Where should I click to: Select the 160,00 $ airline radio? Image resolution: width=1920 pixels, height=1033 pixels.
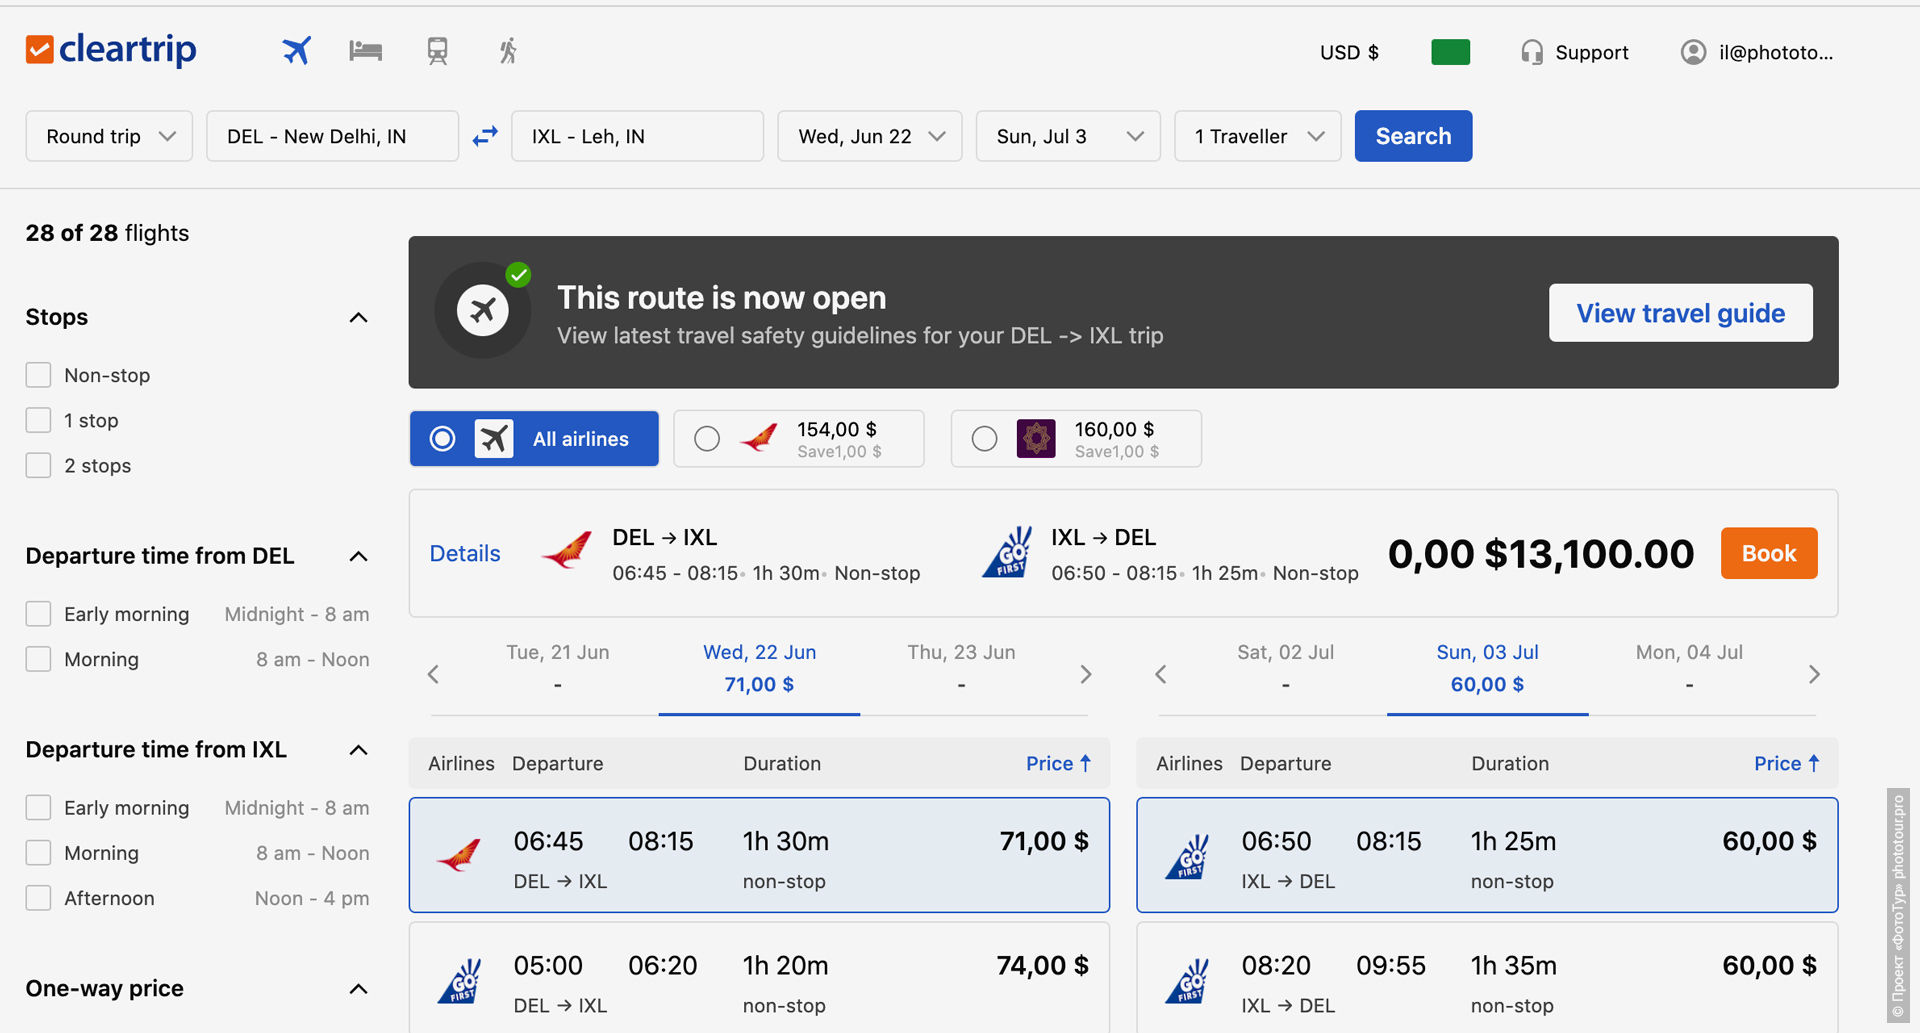pyautogui.click(x=984, y=438)
